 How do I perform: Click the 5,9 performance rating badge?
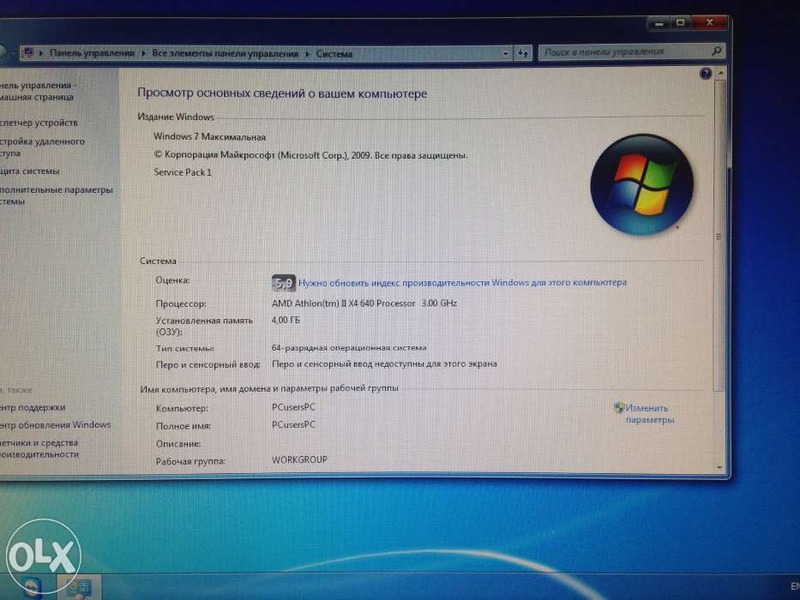284,283
